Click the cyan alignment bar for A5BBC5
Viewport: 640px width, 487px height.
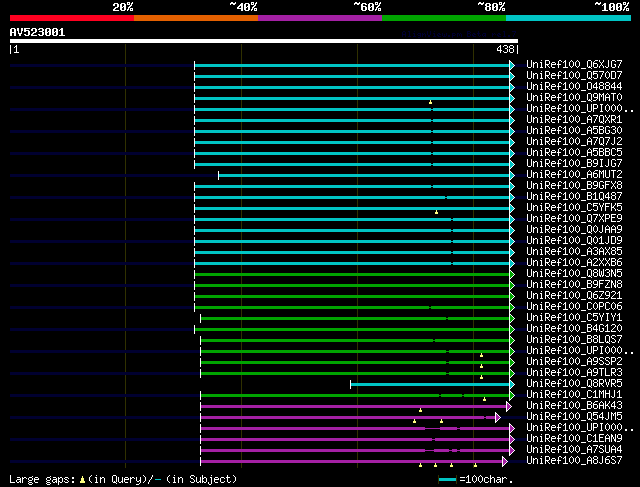tap(352, 153)
